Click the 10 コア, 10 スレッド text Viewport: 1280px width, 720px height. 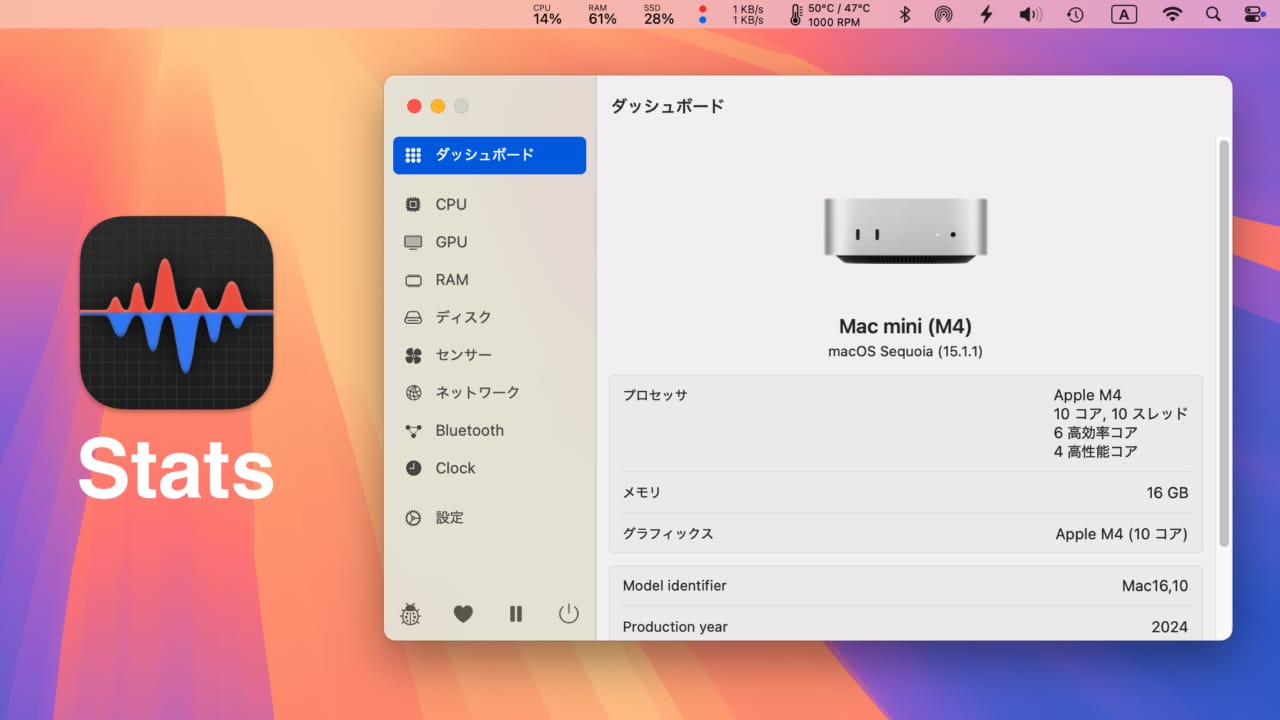(x=1121, y=414)
